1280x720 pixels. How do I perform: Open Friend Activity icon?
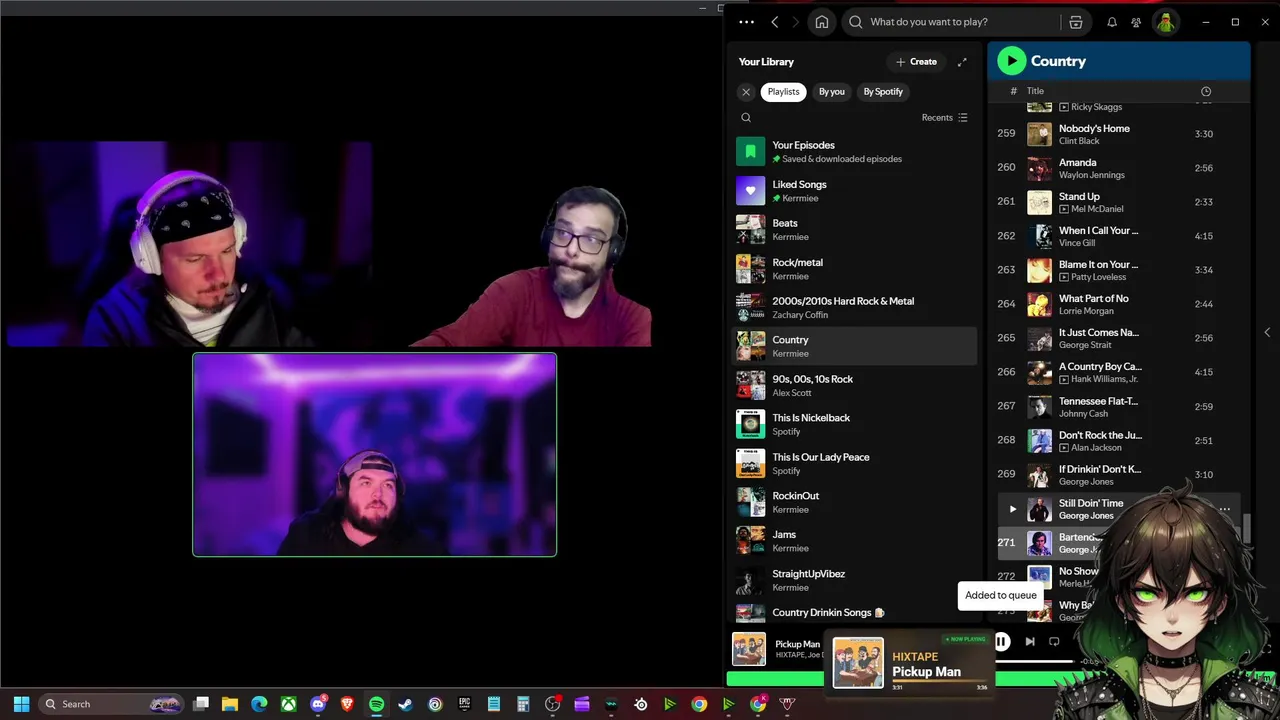tap(1137, 22)
